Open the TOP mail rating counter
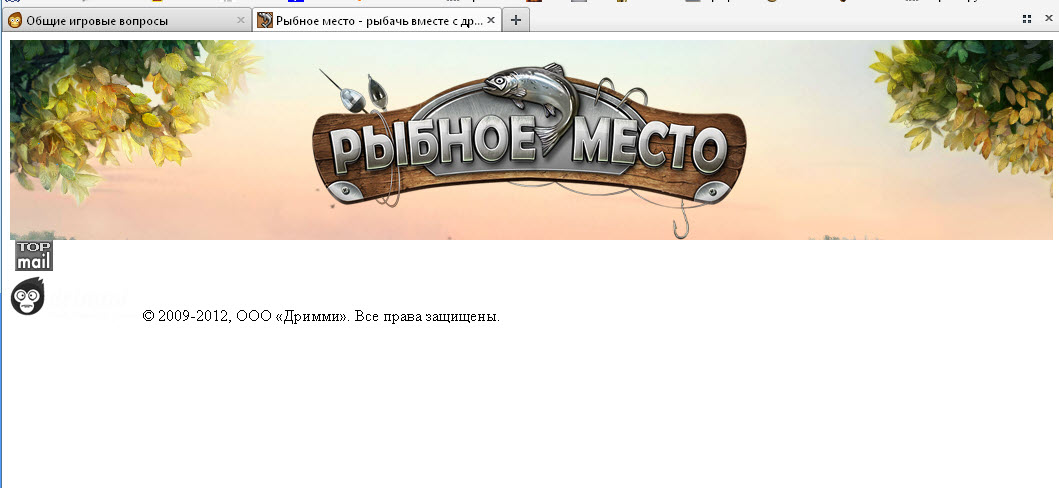This screenshot has height=488, width=1059. pyautogui.click(x=34, y=255)
